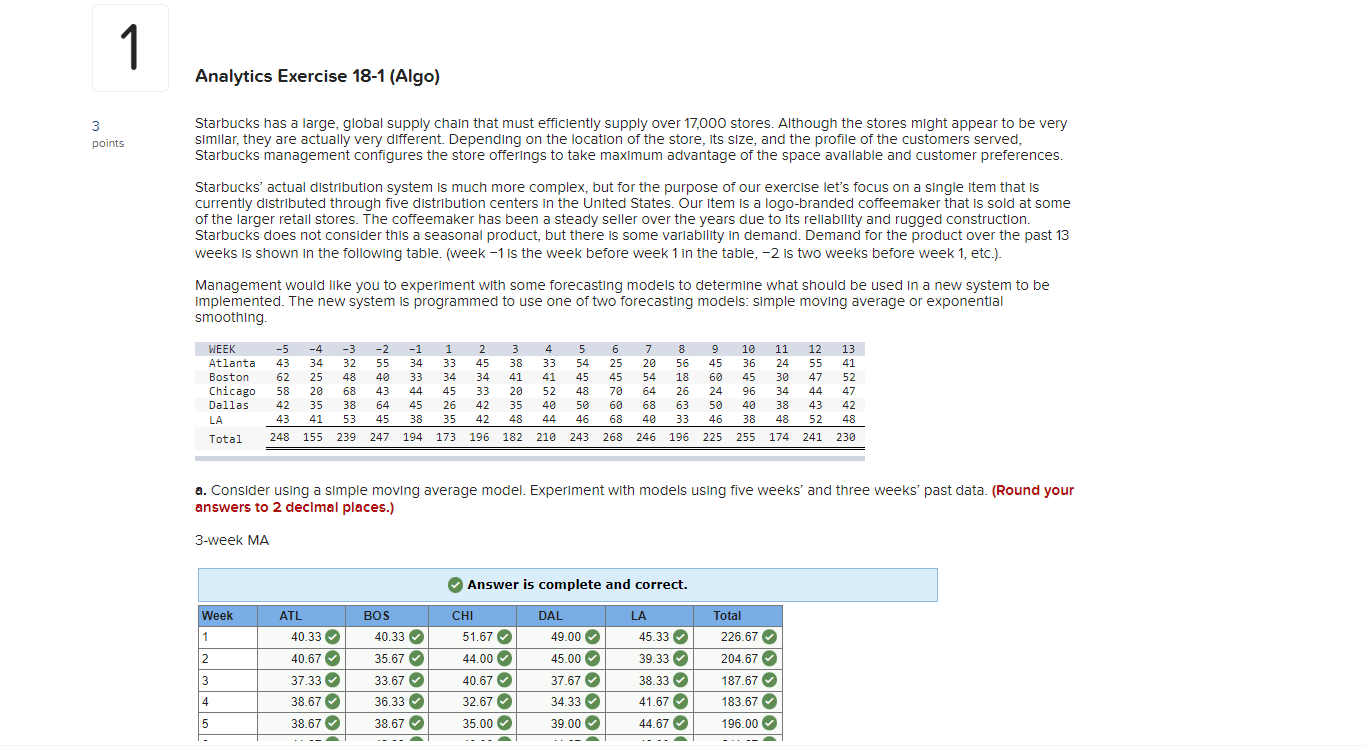Click the question number 1 card

point(130,47)
